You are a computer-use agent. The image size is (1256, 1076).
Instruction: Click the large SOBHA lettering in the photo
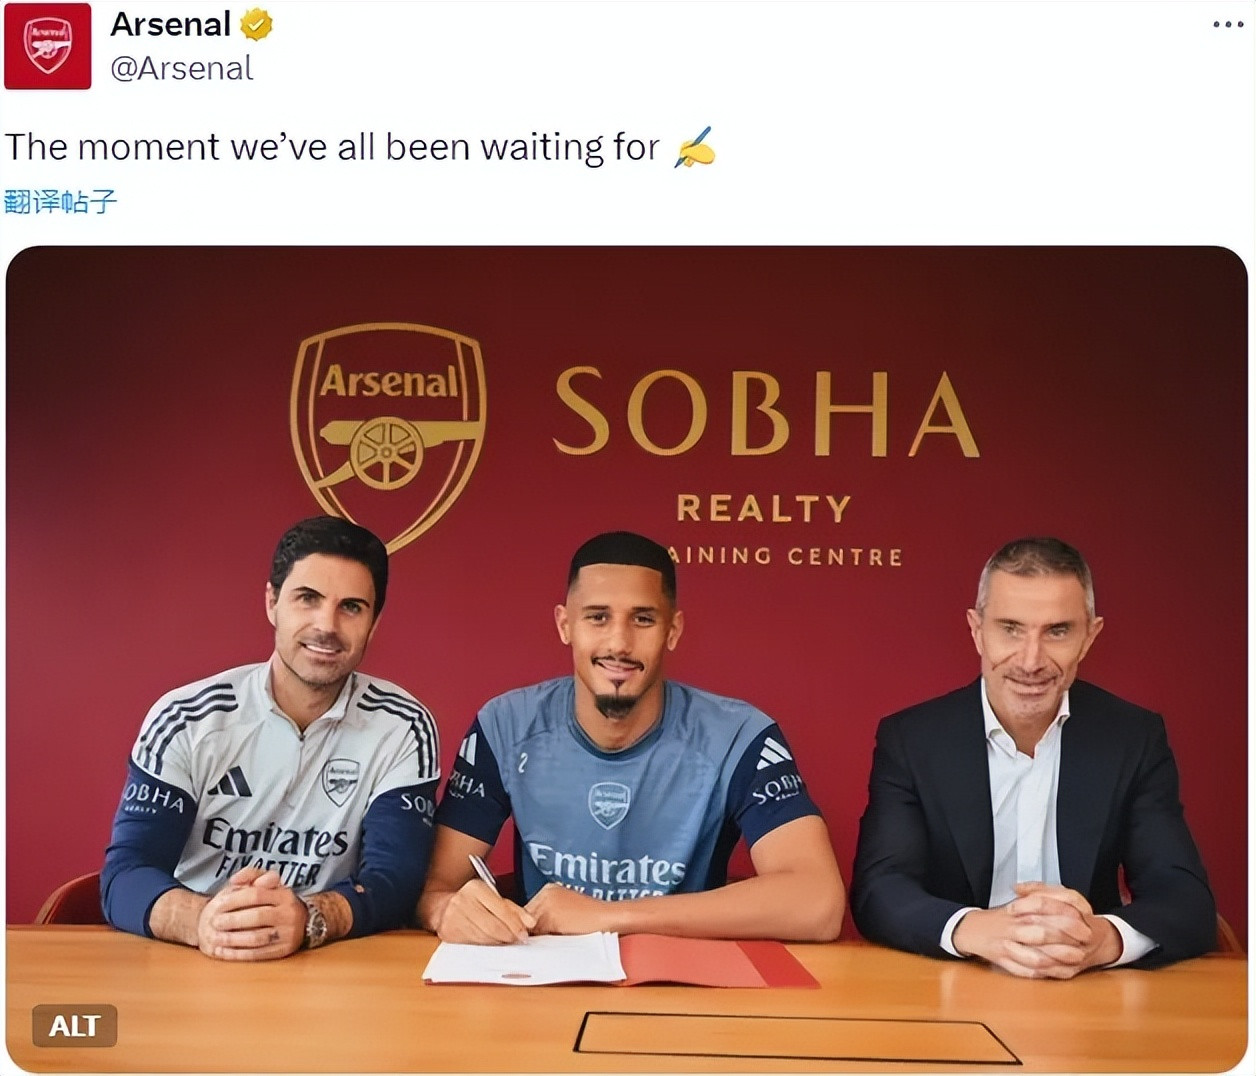(765, 413)
